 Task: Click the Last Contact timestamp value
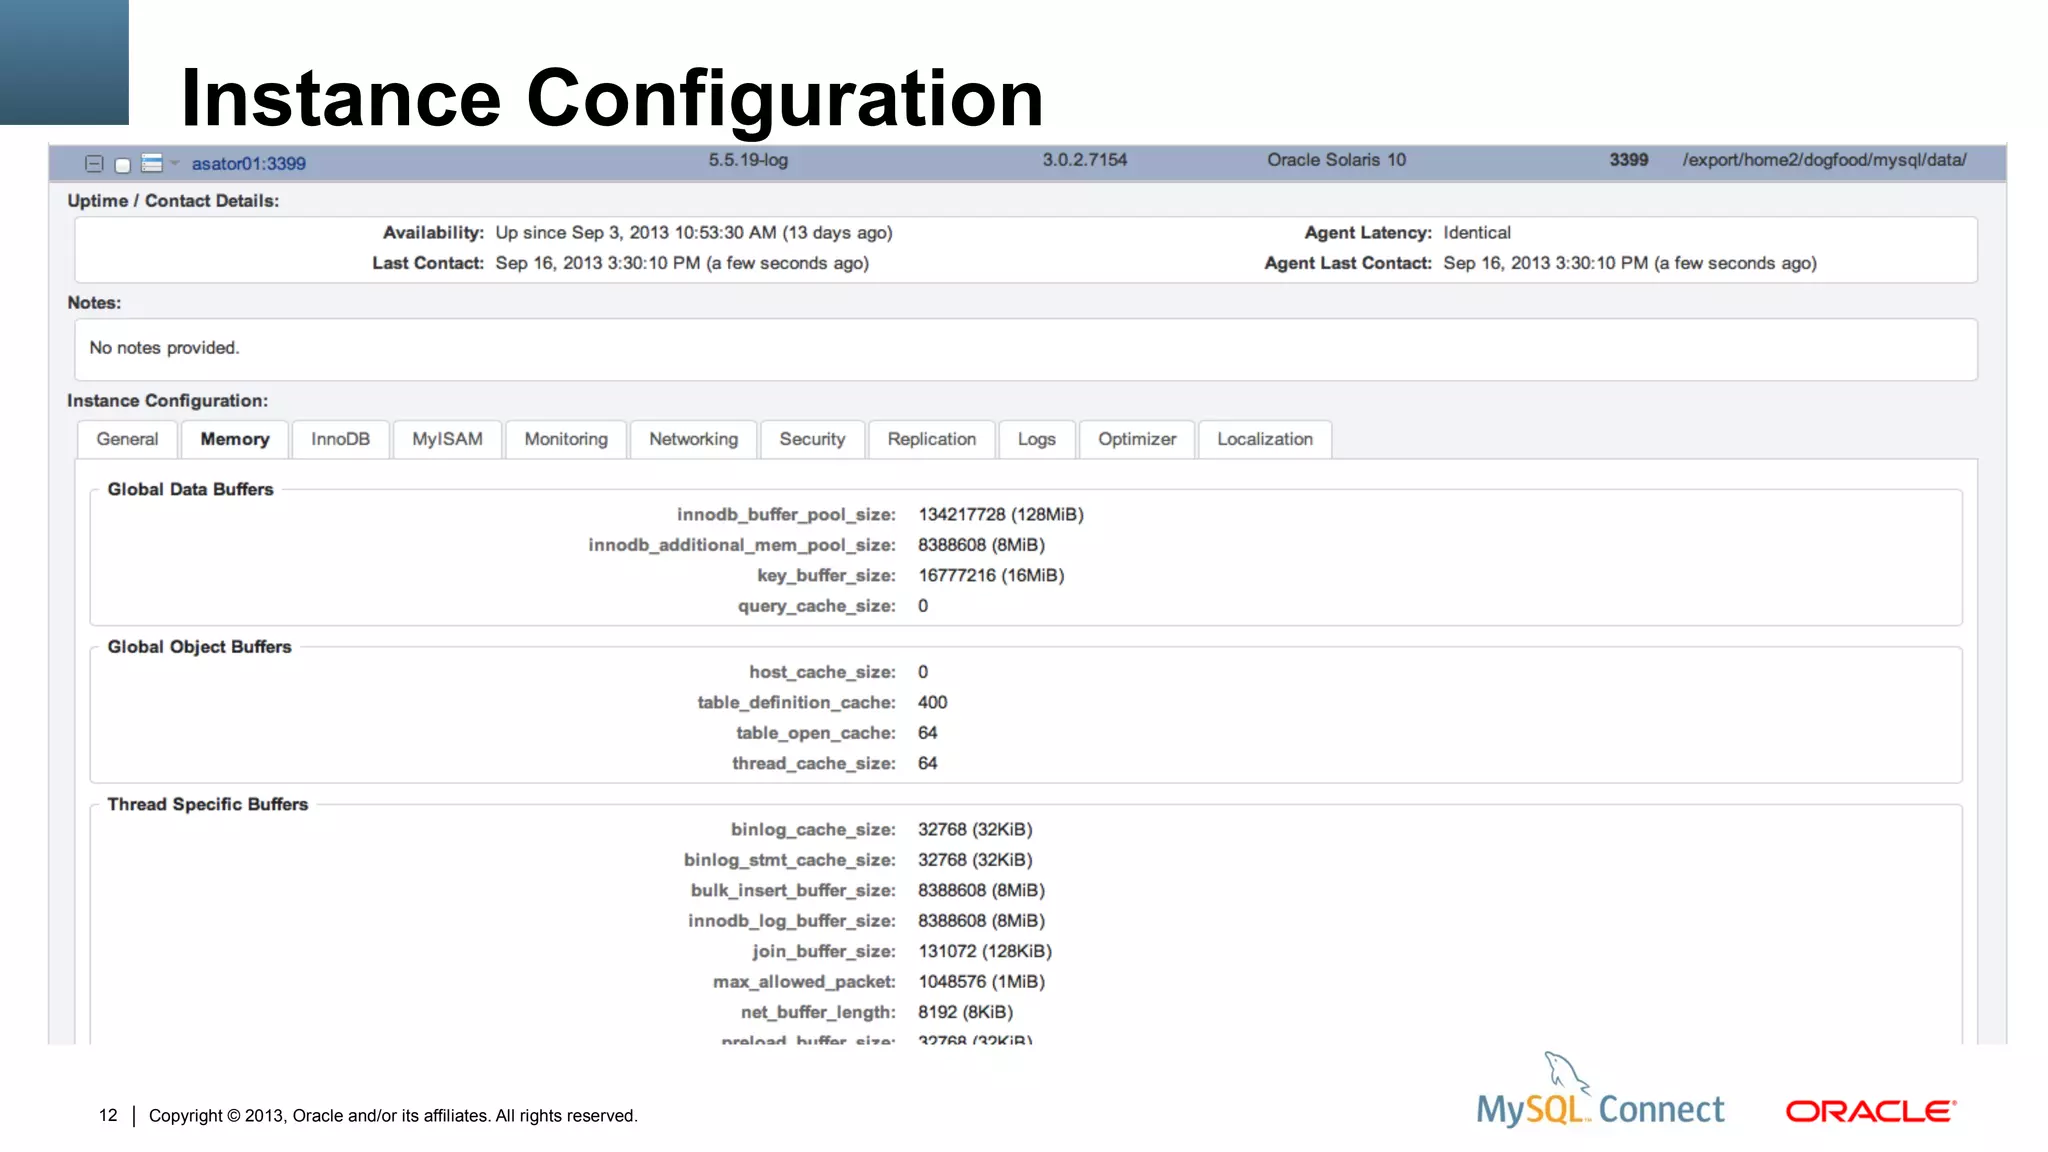[x=682, y=263]
